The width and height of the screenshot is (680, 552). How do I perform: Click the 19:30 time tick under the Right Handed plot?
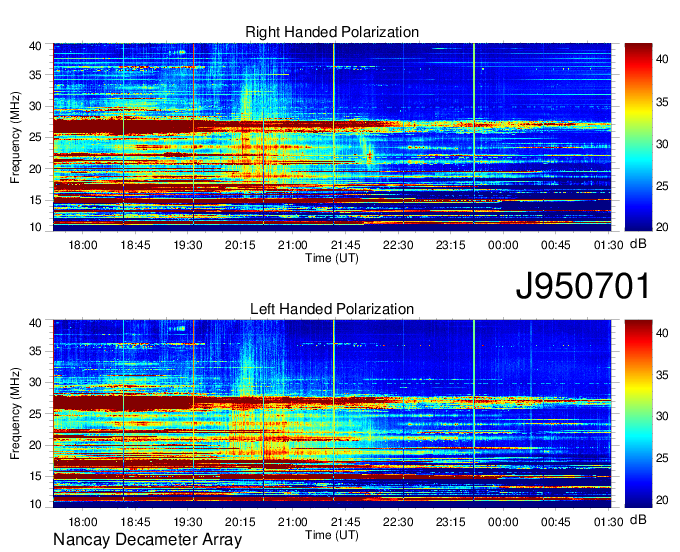(x=188, y=245)
